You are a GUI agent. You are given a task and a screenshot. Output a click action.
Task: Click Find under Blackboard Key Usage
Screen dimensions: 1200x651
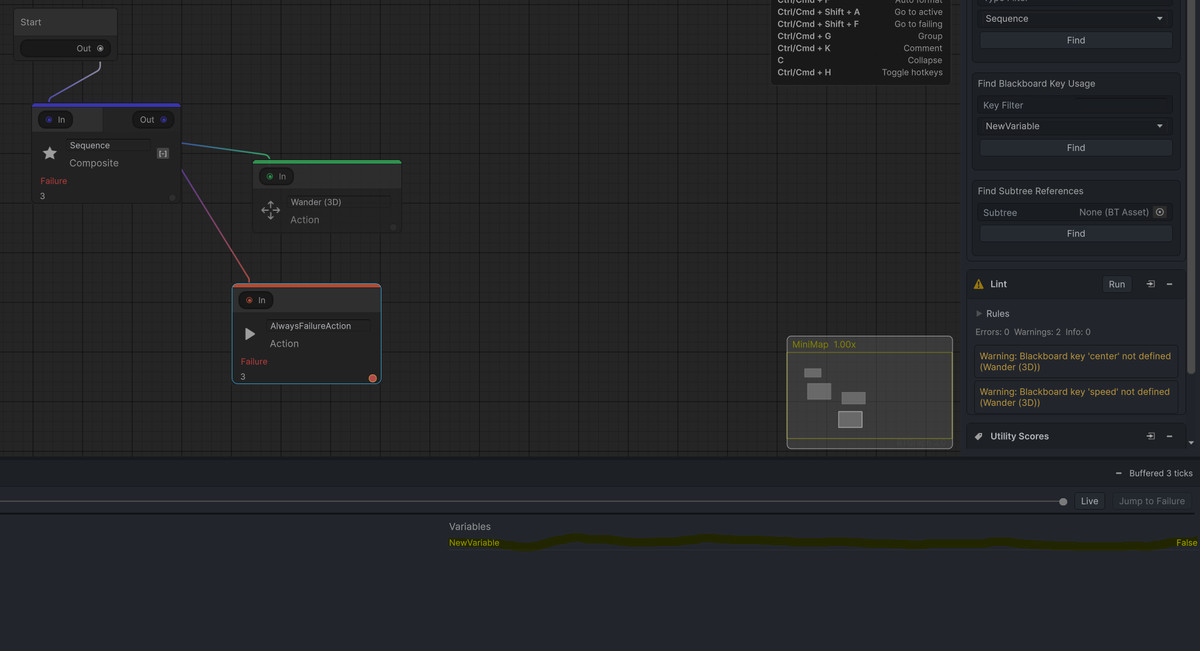(x=1076, y=148)
